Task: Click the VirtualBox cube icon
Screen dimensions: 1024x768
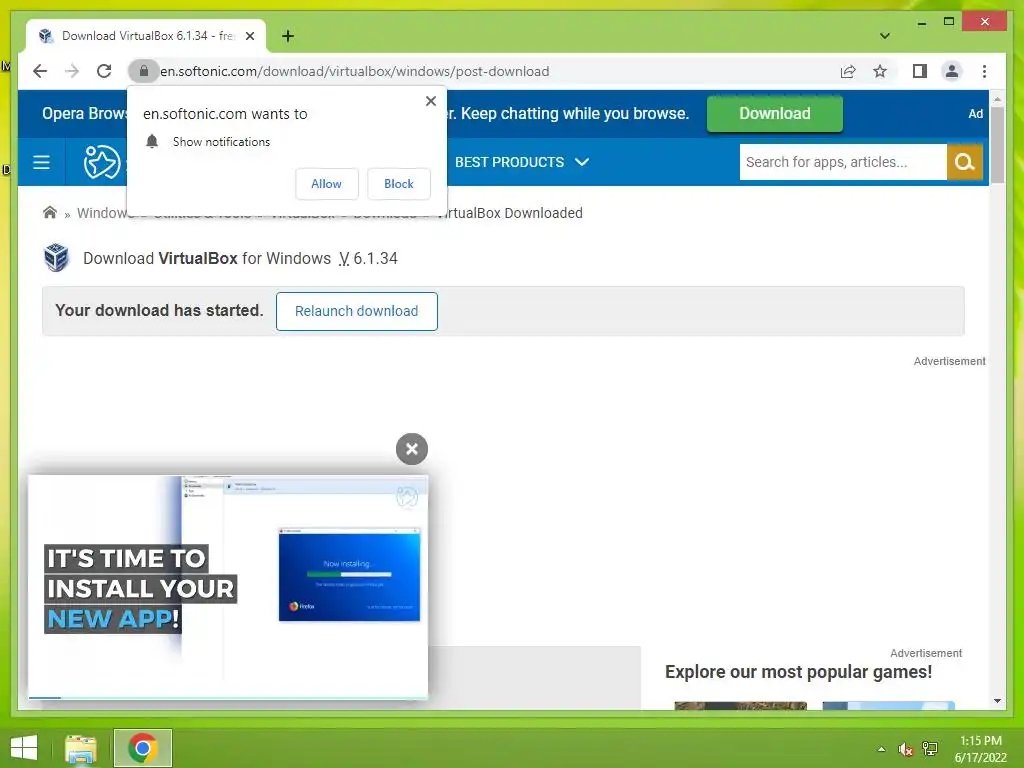Action: 56,257
